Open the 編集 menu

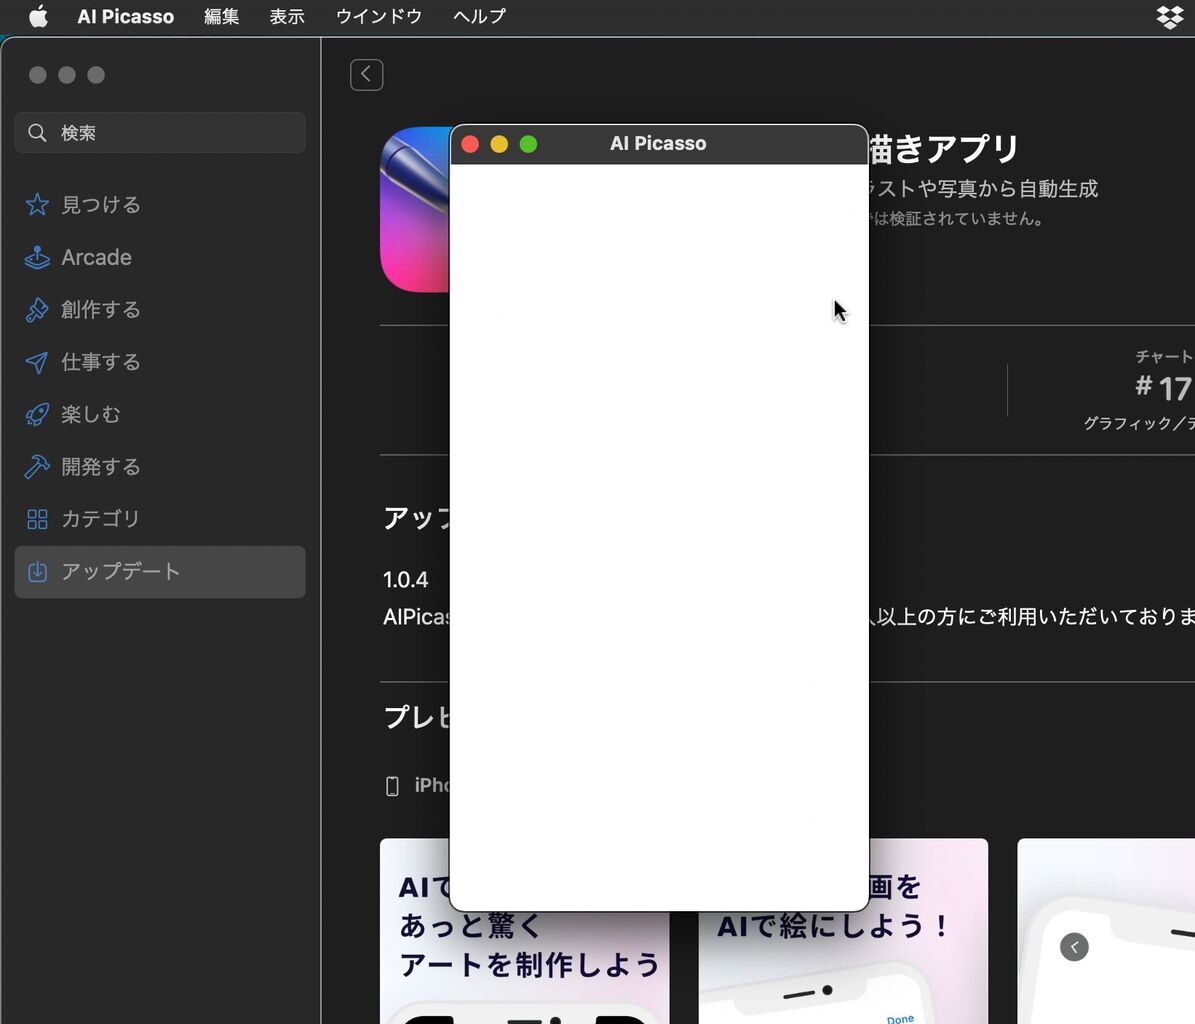[222, 16]
